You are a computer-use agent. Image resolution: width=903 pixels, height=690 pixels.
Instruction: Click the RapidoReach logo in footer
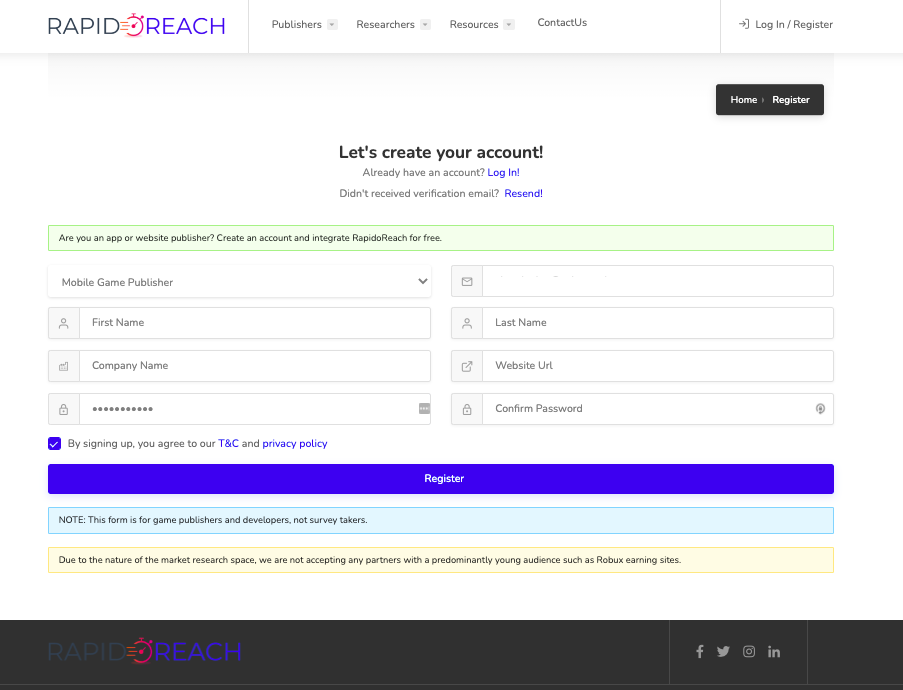pos(145,651)
